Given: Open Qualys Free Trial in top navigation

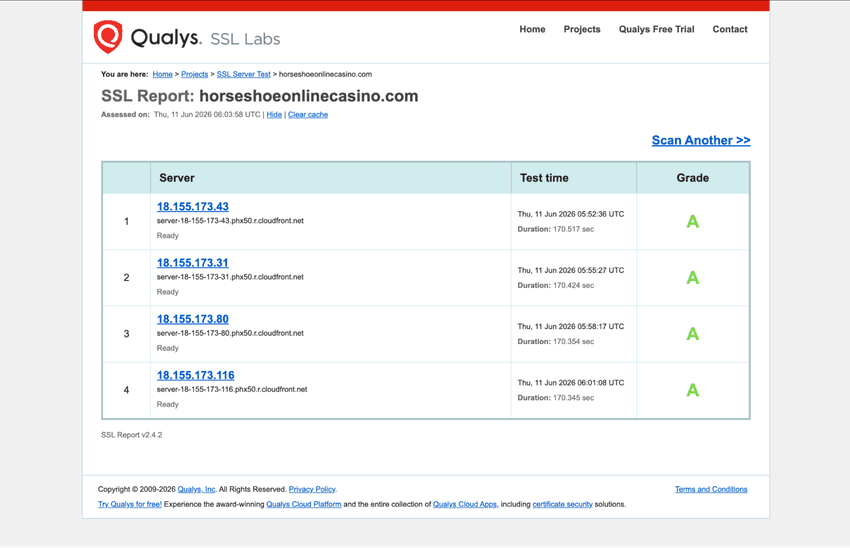Looking at the screenshot, I should [656, 29].
